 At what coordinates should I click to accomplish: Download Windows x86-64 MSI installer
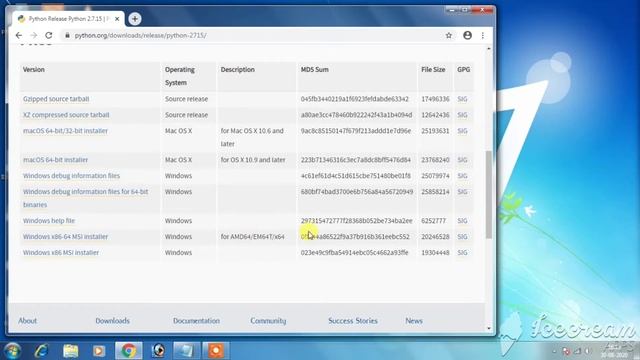pos(65,236)
